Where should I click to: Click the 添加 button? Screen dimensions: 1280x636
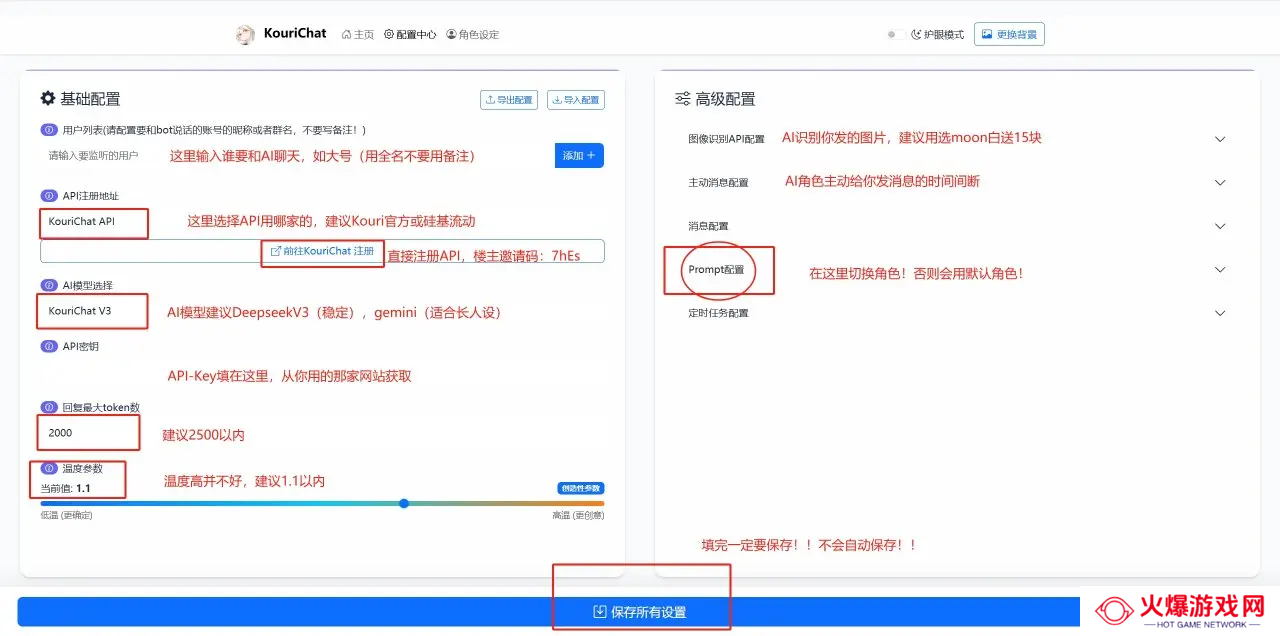click(x=579, y=156)
